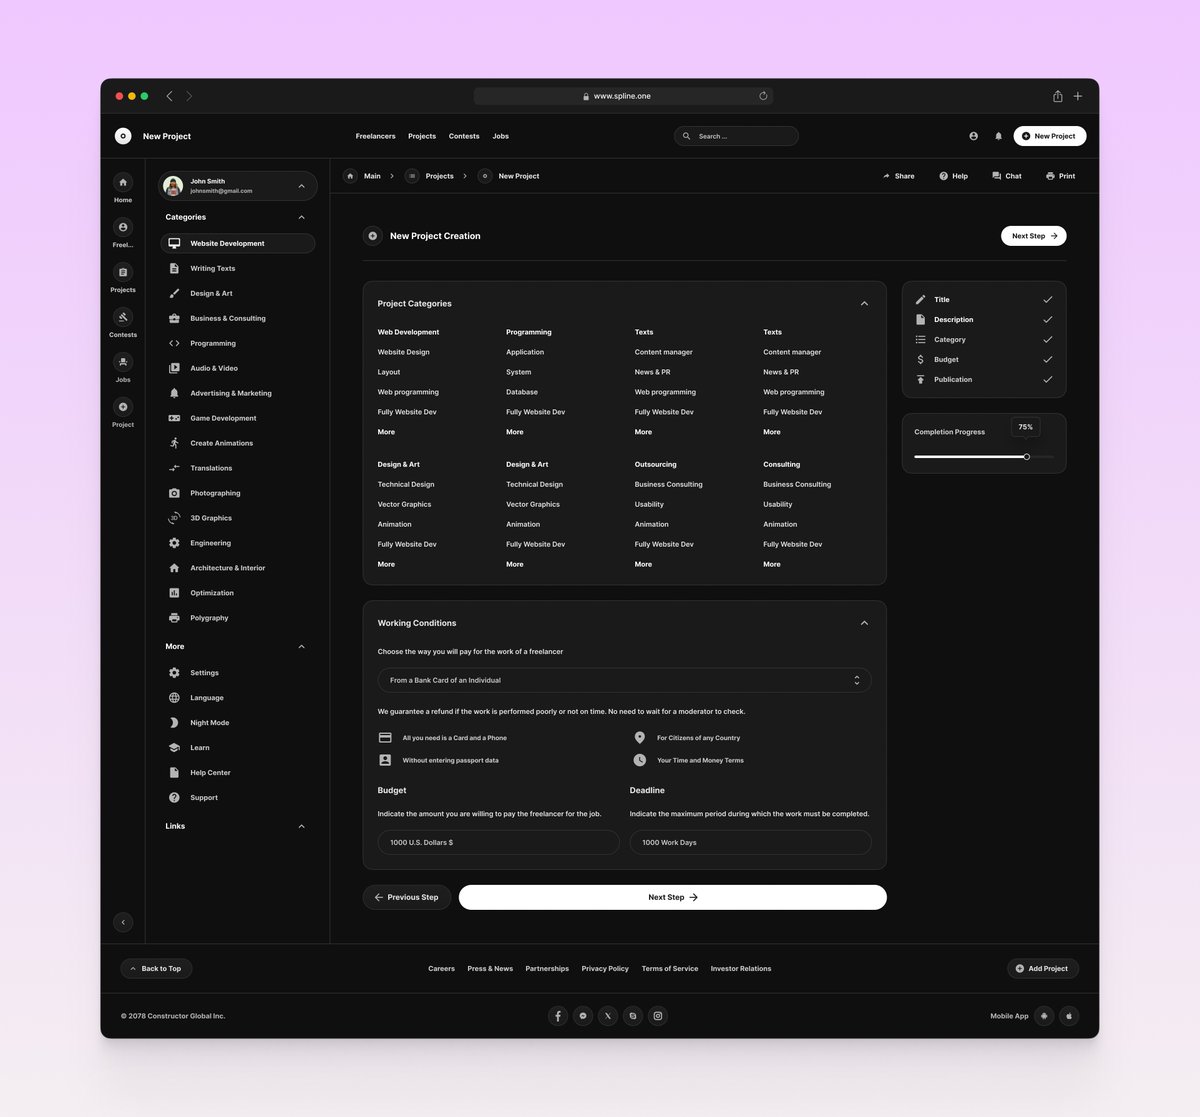Open payment method dropdown Bank Card

624,680
